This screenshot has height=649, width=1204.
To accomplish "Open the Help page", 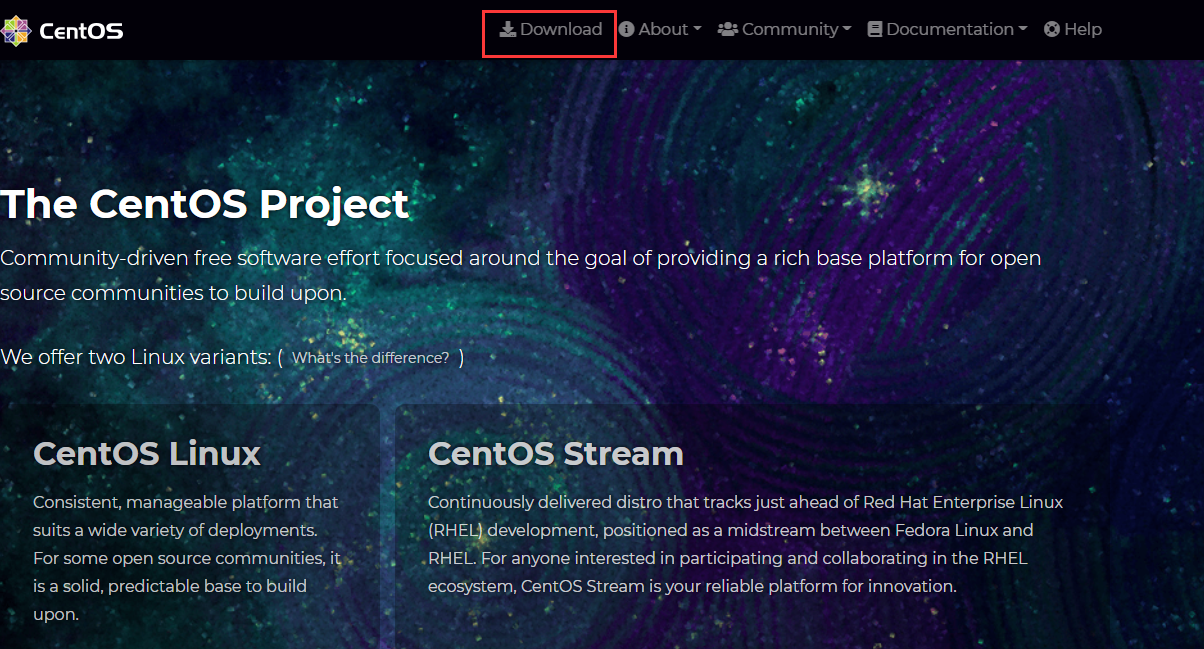I will [1073, 29].
